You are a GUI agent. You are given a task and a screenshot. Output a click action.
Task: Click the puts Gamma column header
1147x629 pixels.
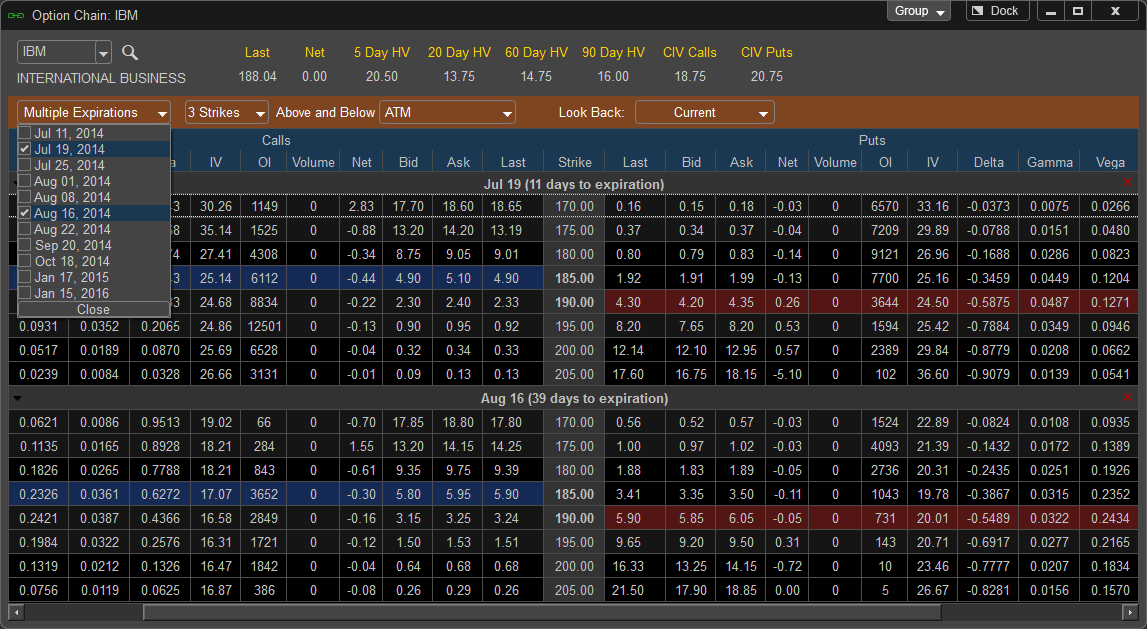point(1050,162)
